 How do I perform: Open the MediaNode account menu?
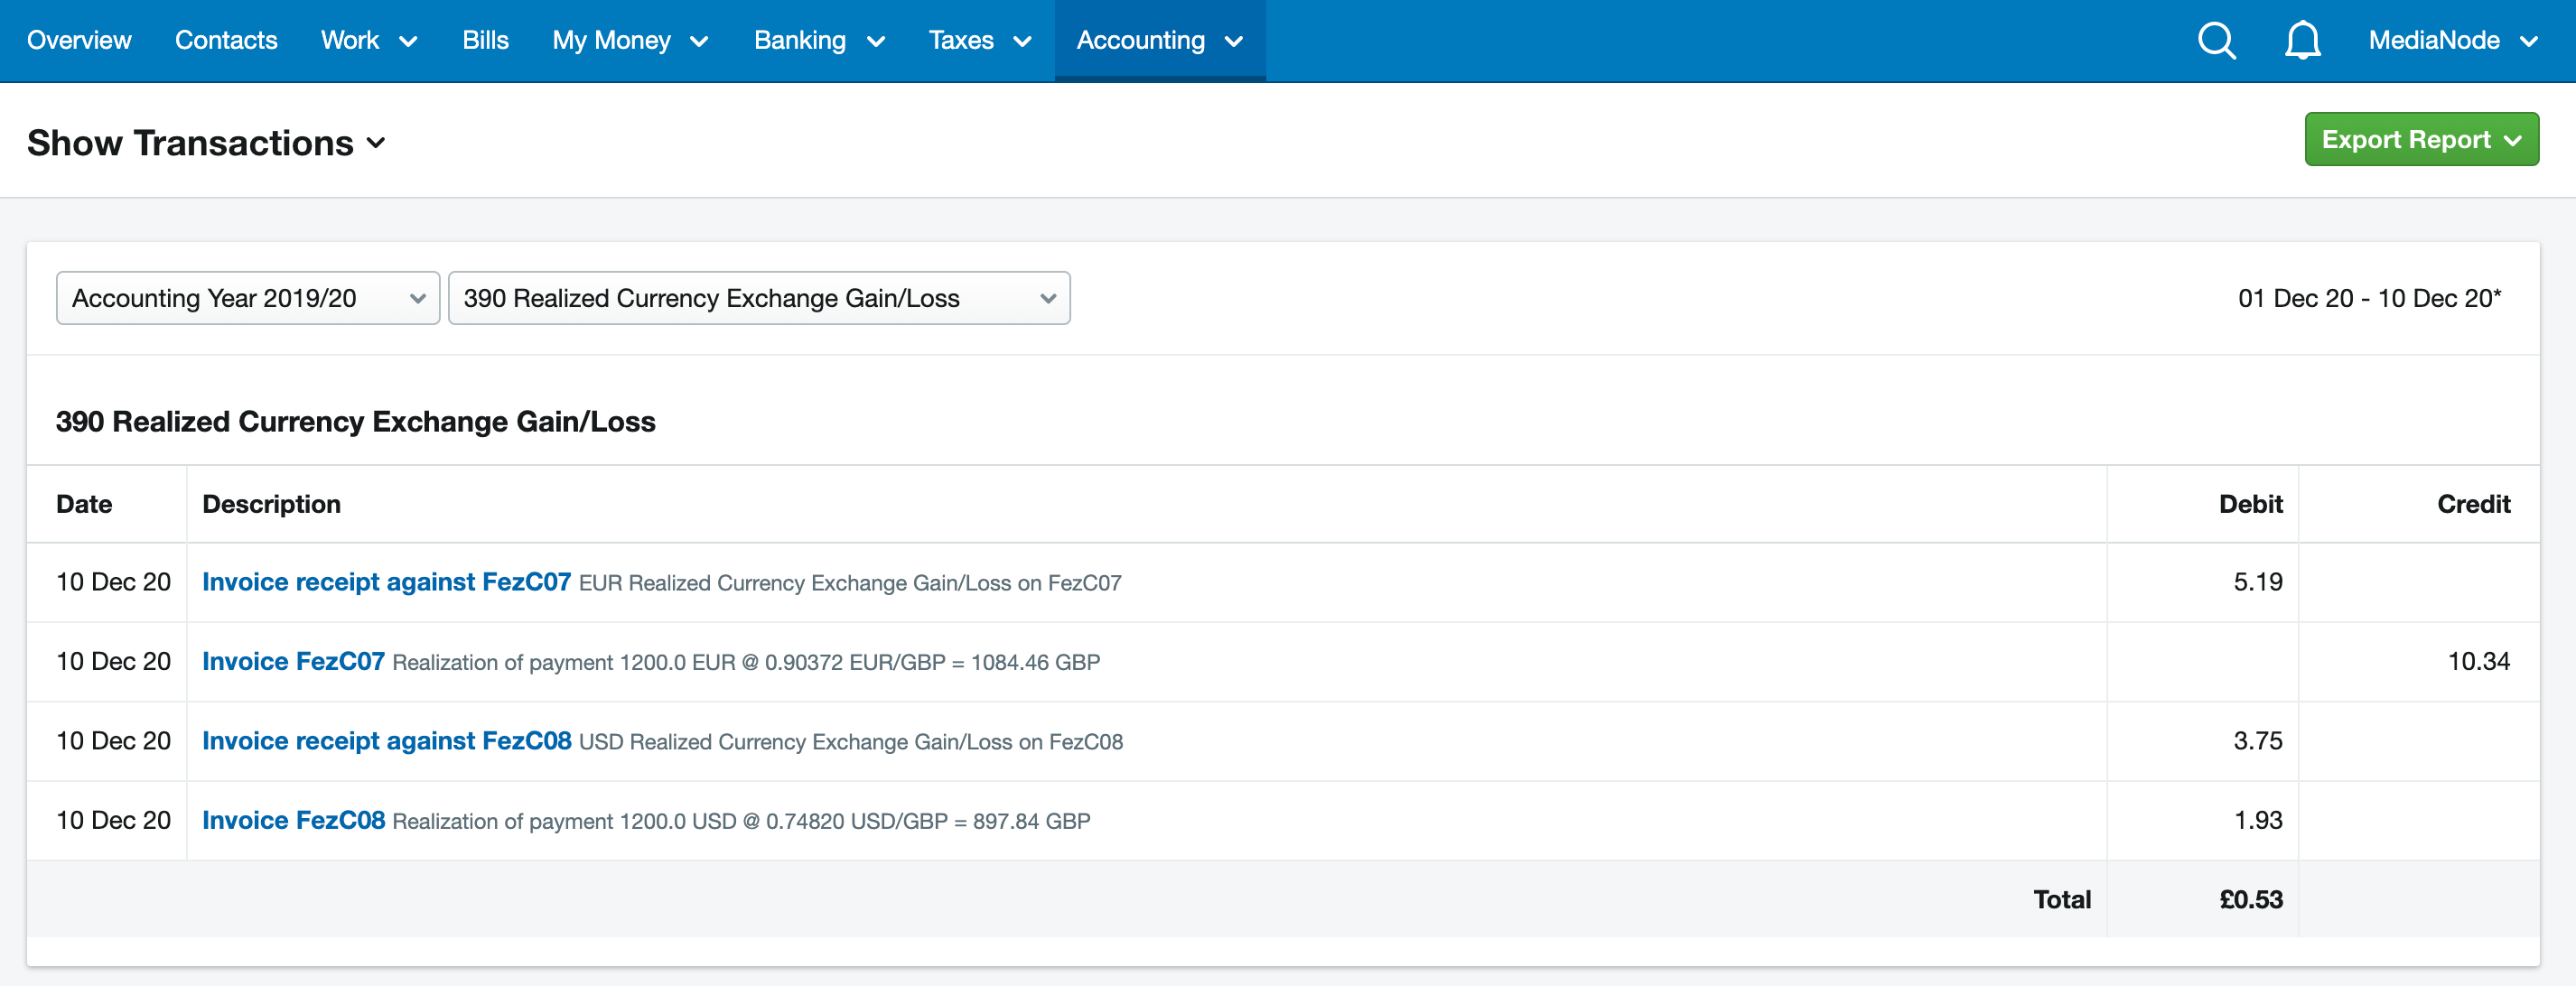[2453, 41]
